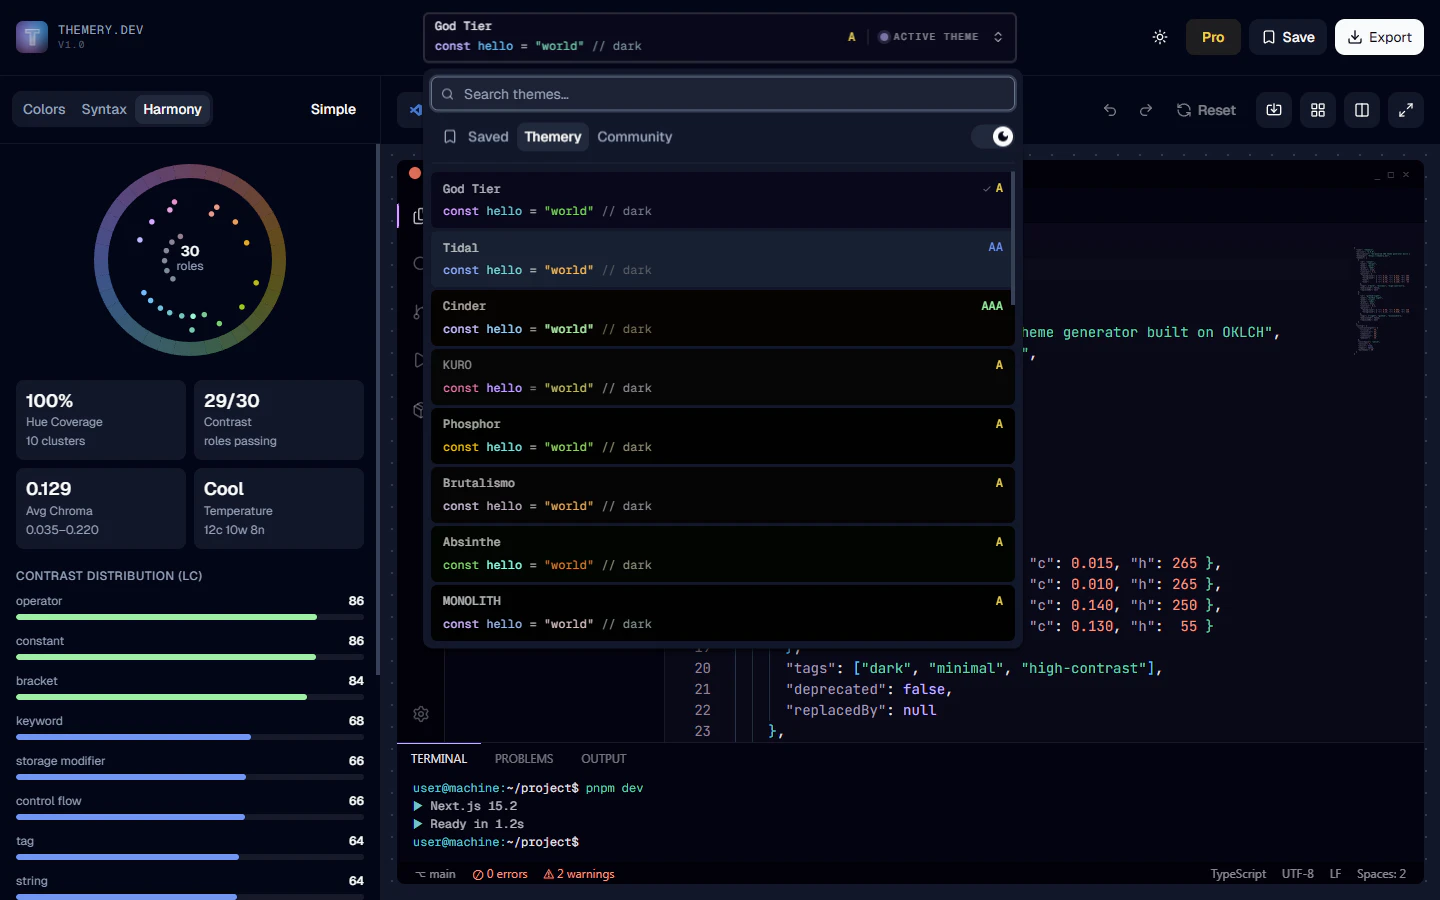Open settings via the gear icon
The width and height of the screenshot is (1440, 900).
pos(421,714)
